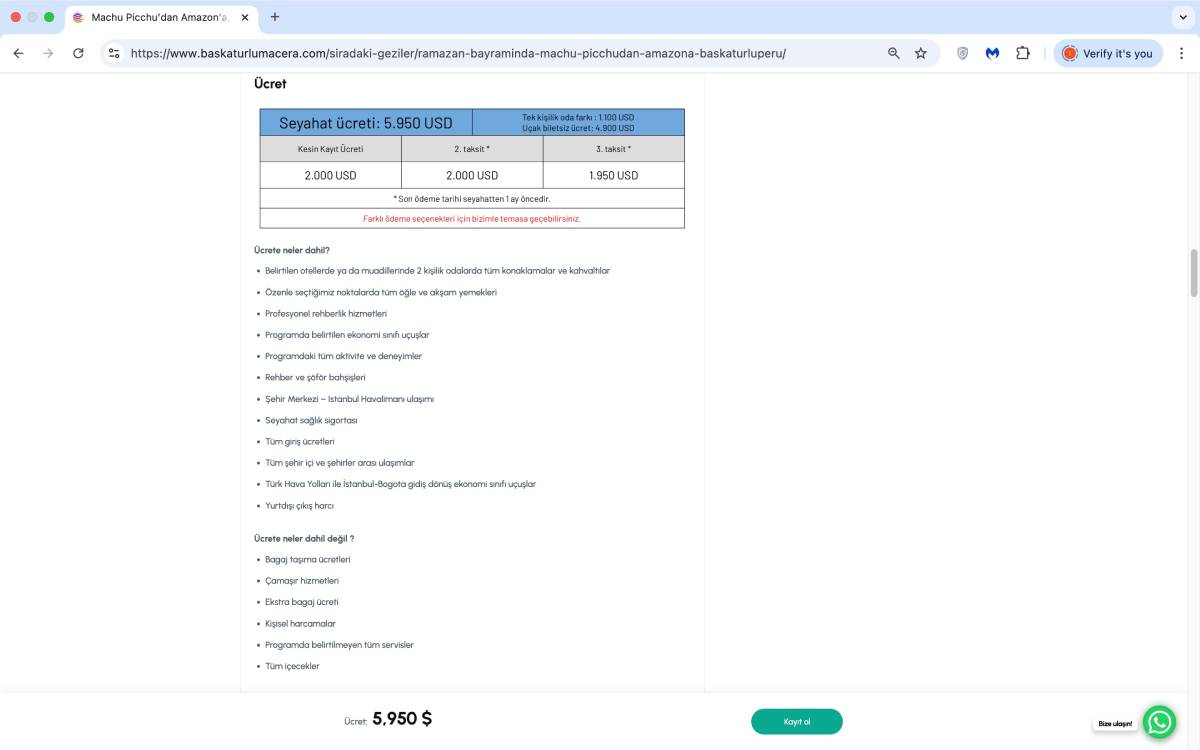The width and height of the screenshot is (1200, 750).
Task: Click the Seyahat sağlık sigortası item
Action: pyautogui.click(x=311, y=420)
